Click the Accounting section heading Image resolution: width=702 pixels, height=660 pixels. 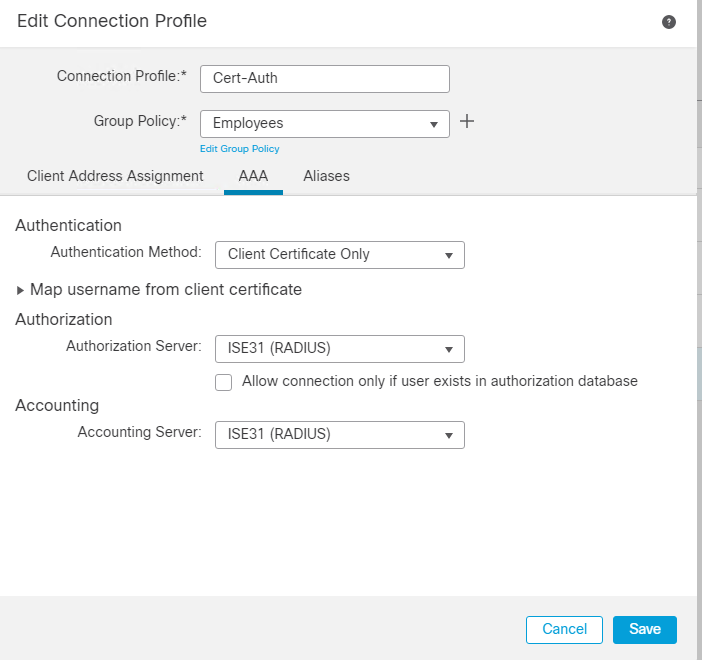click(57, 405)
